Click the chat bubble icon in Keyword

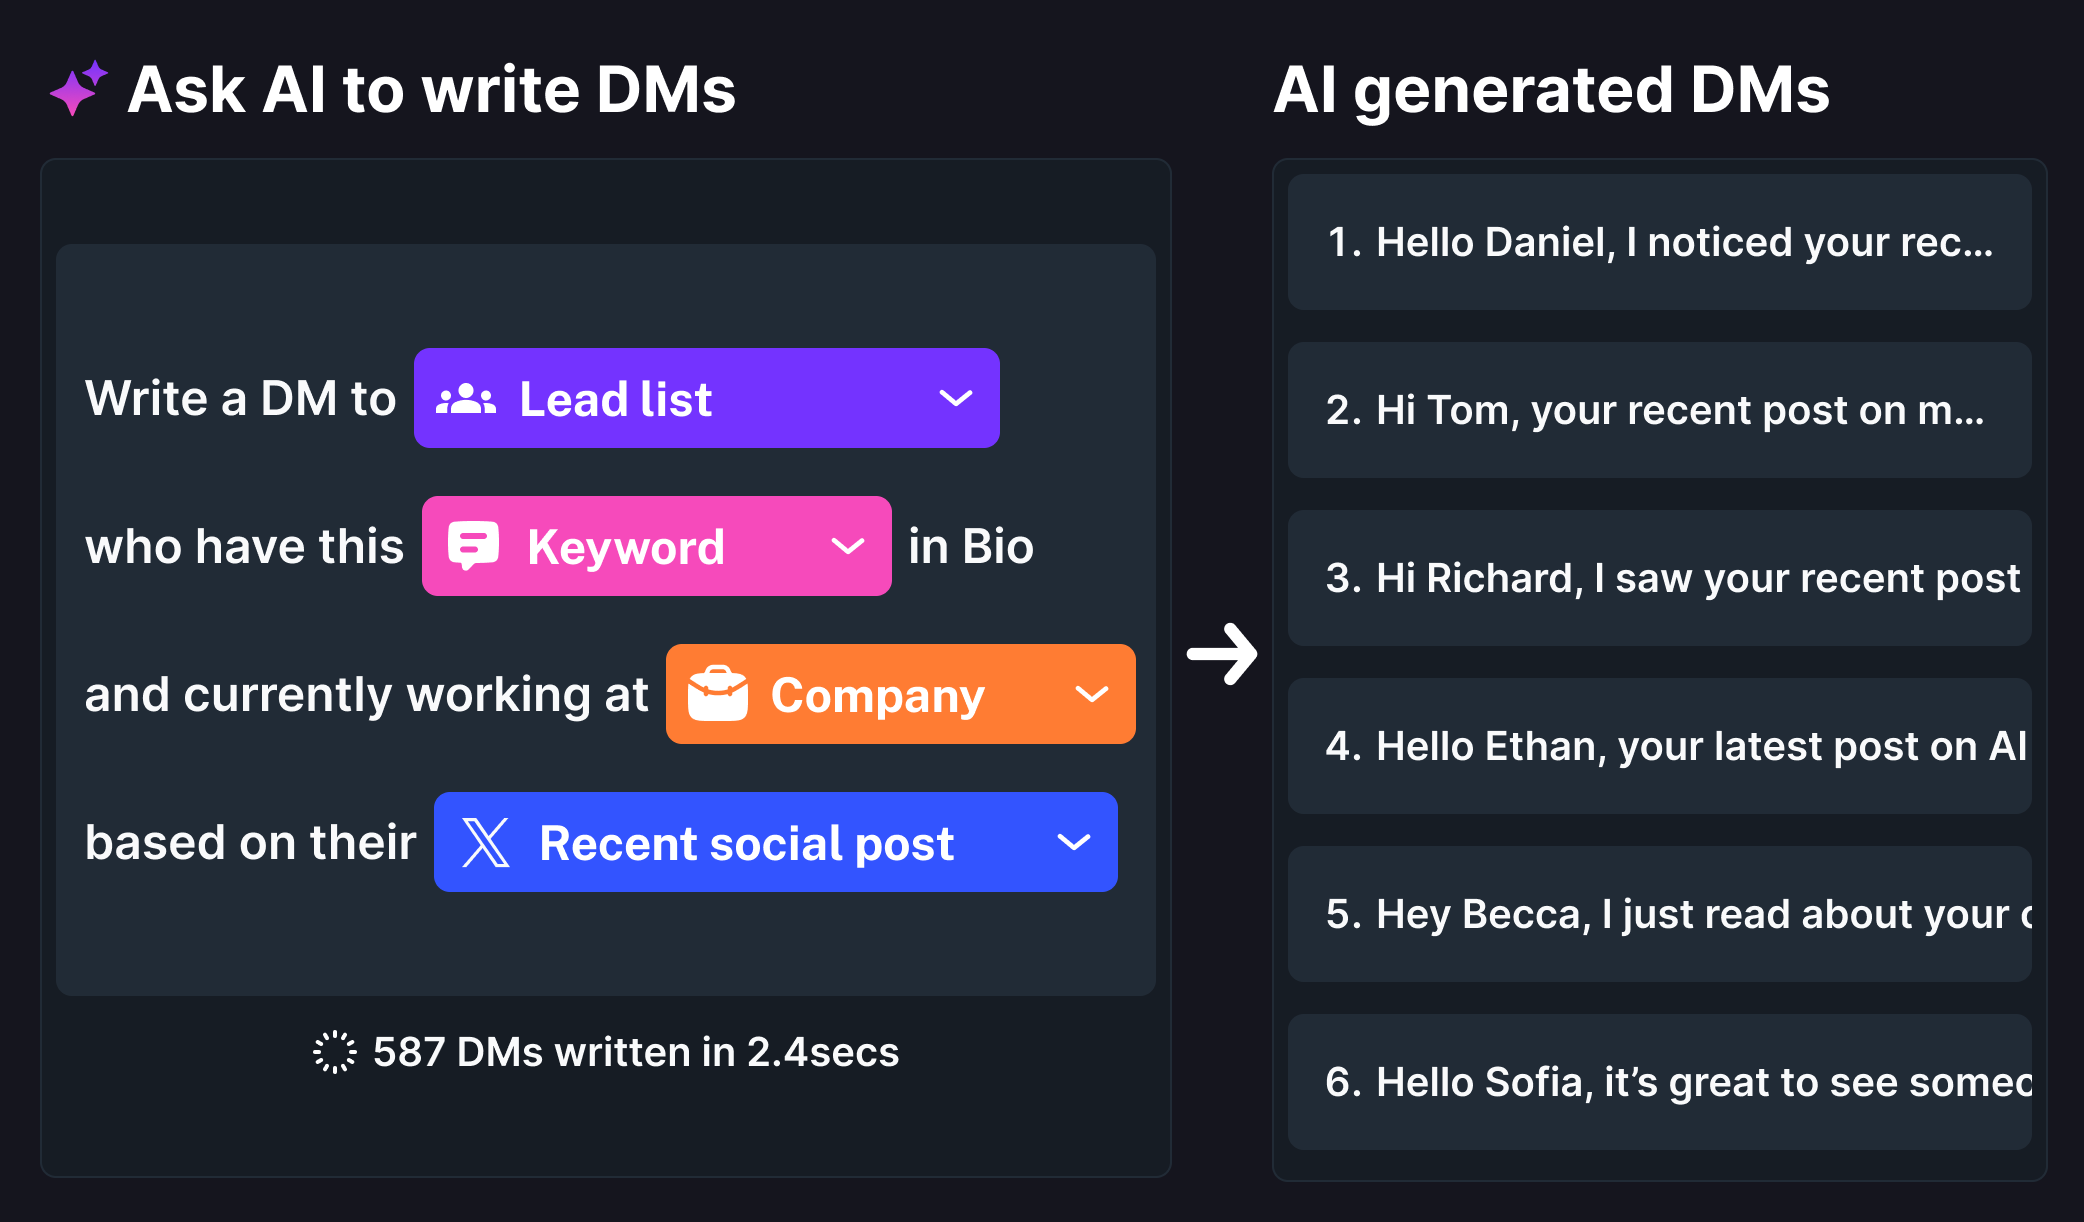pyautogui.click(x=473, y=546)
